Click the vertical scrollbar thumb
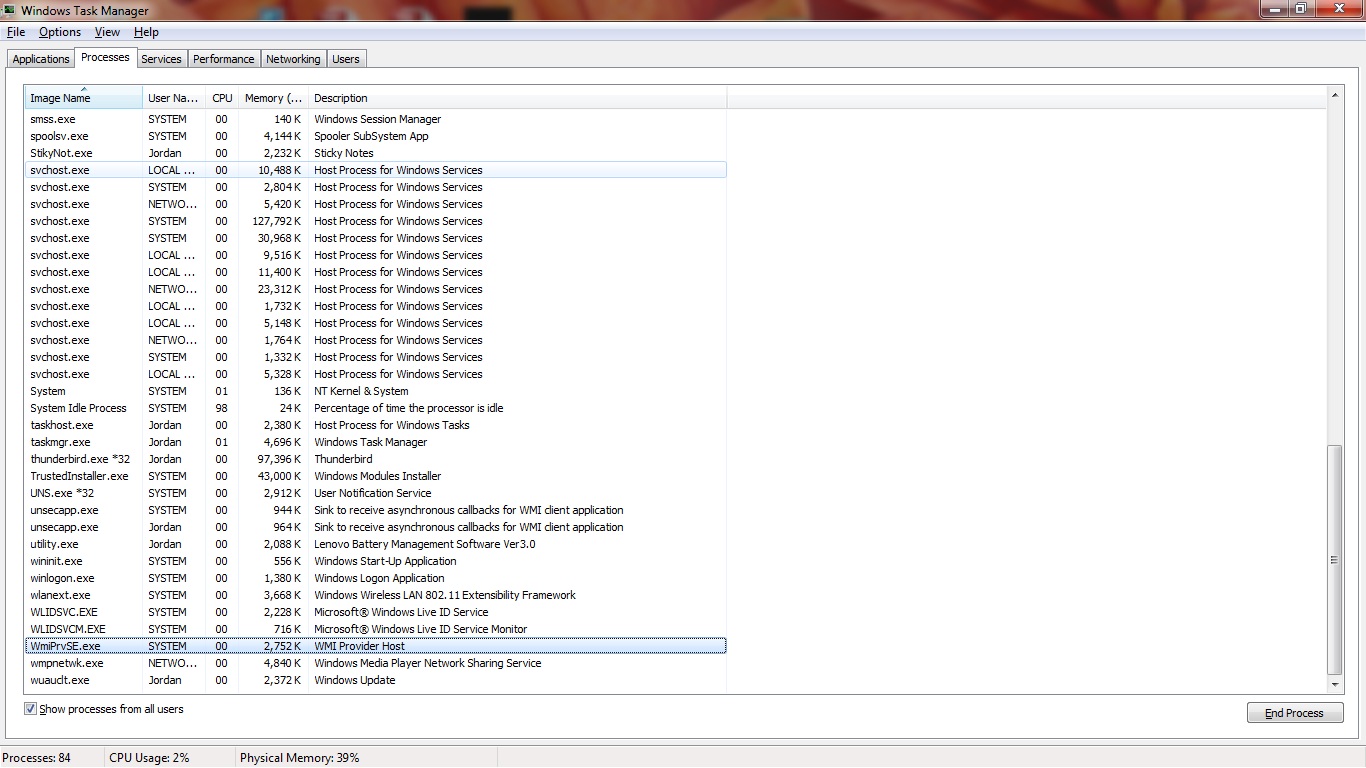 tap(1334, 560)
